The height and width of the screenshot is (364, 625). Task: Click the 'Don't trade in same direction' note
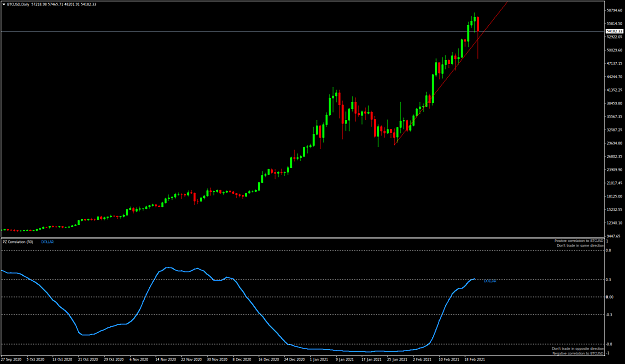[580, 246]
